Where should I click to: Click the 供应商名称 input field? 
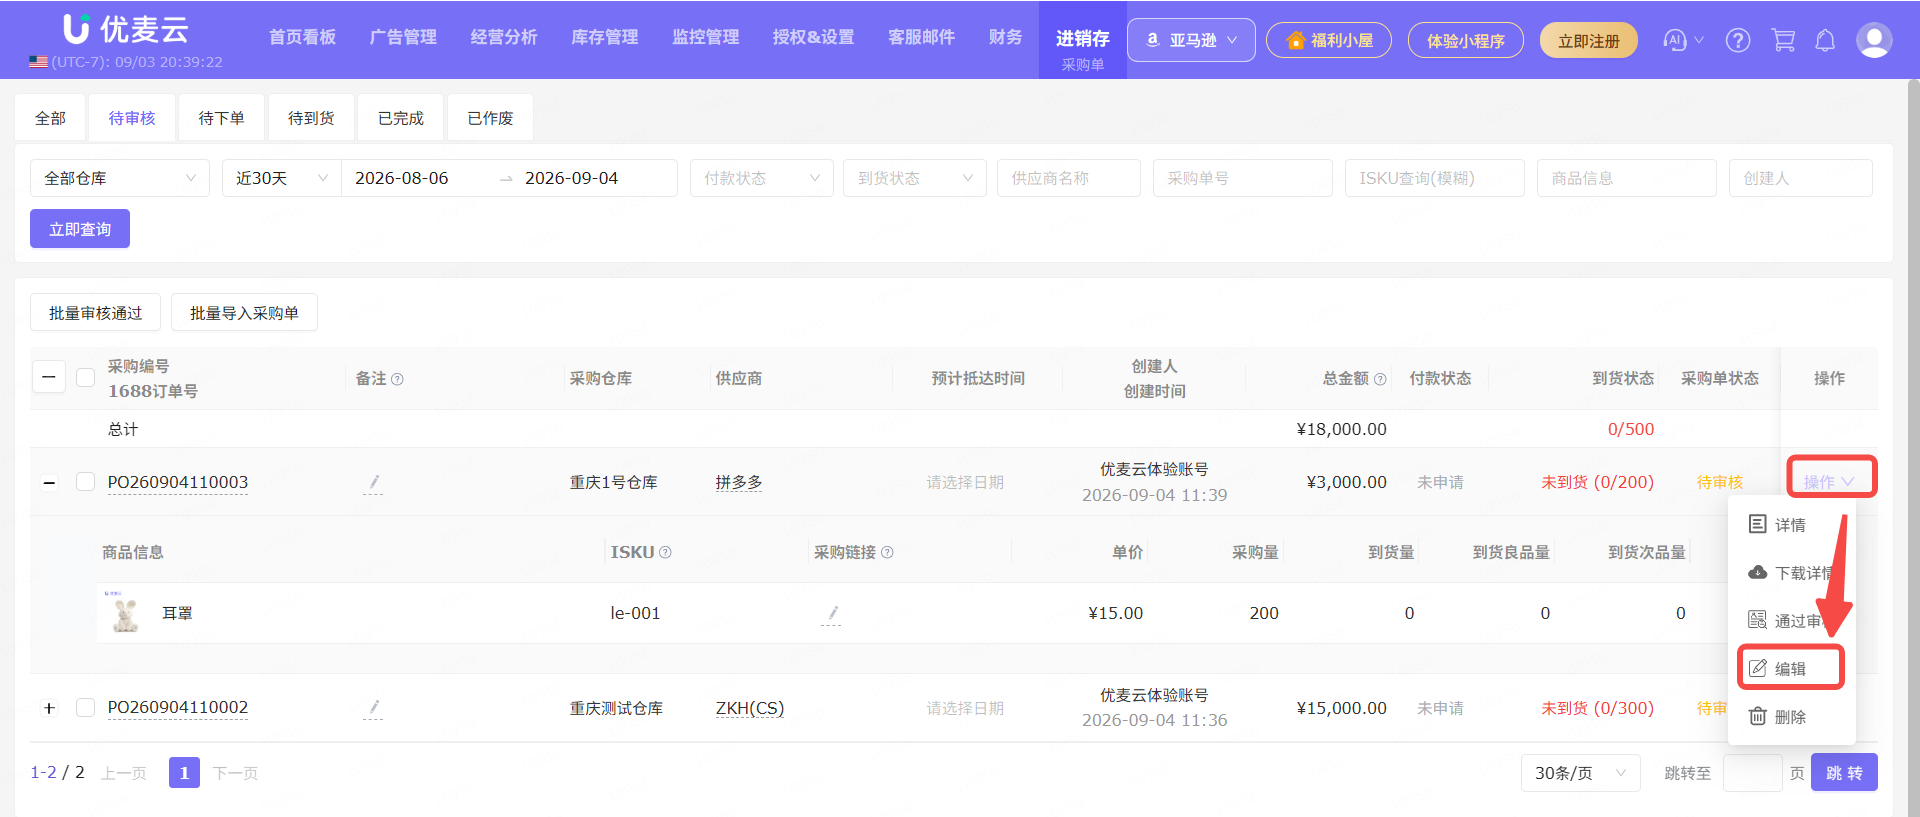[x=1069, y=178]
